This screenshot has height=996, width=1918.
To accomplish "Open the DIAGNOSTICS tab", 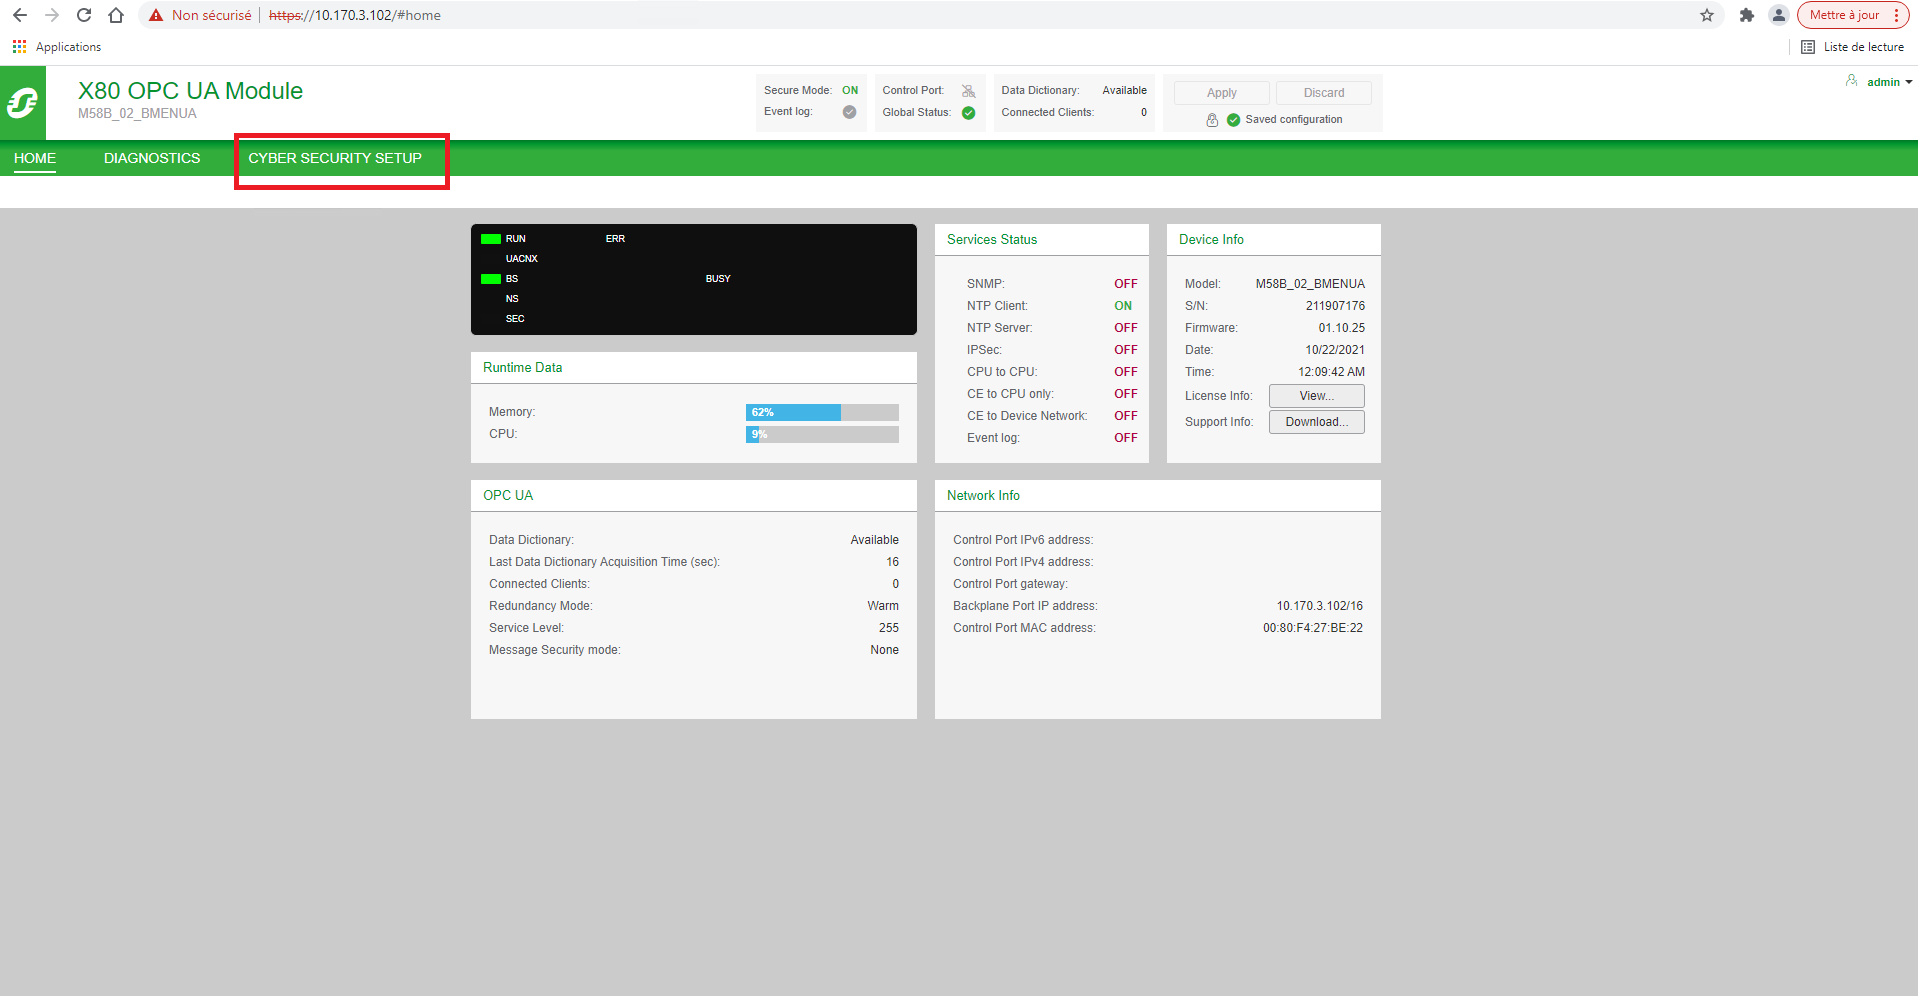I will [152, 158].
